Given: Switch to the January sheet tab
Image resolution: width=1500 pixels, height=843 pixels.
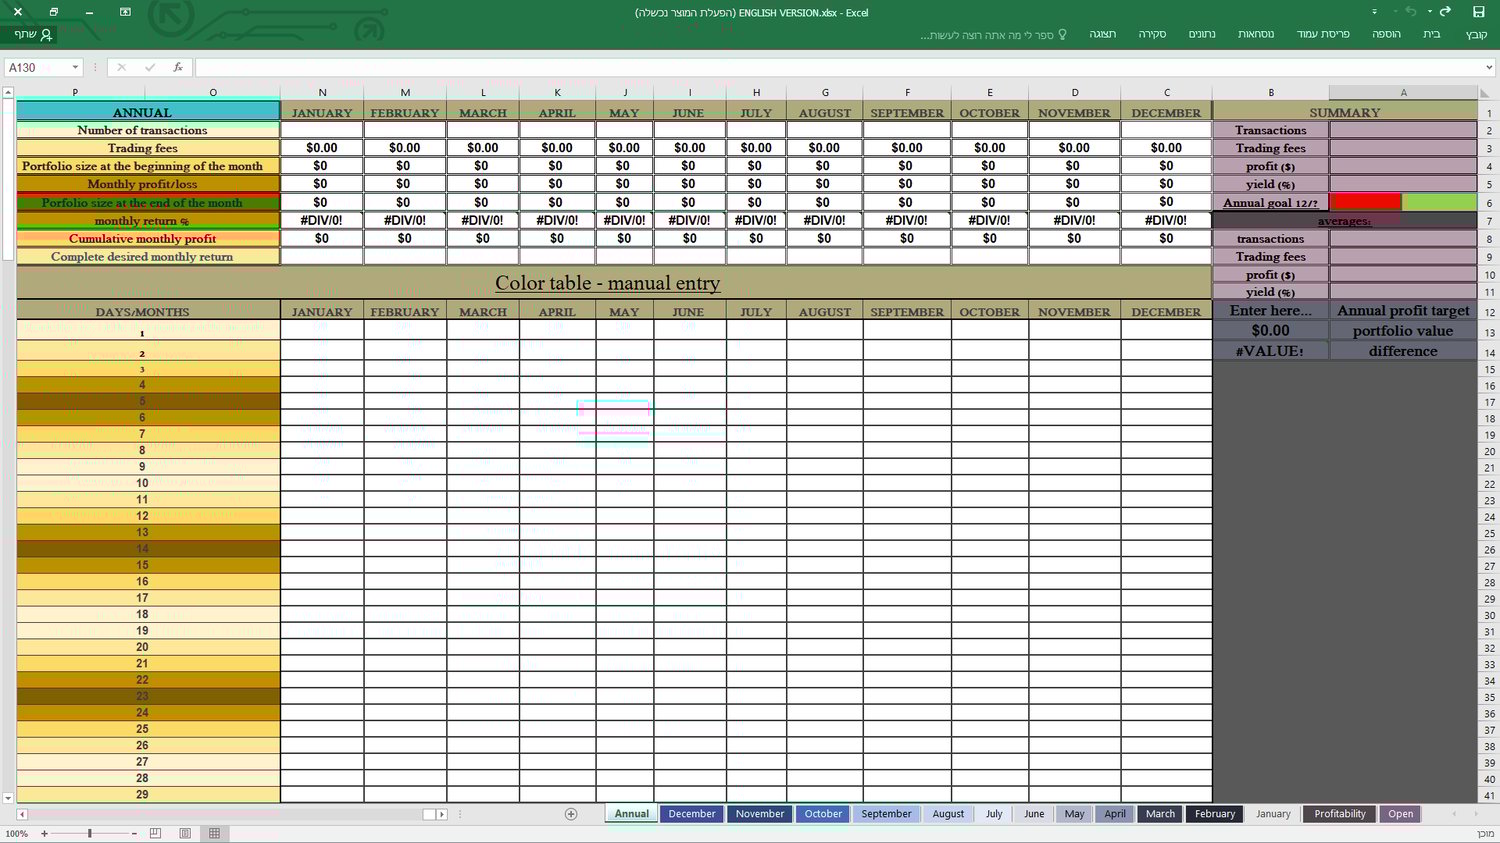Looking at the screenshot, I should 1273,814.
